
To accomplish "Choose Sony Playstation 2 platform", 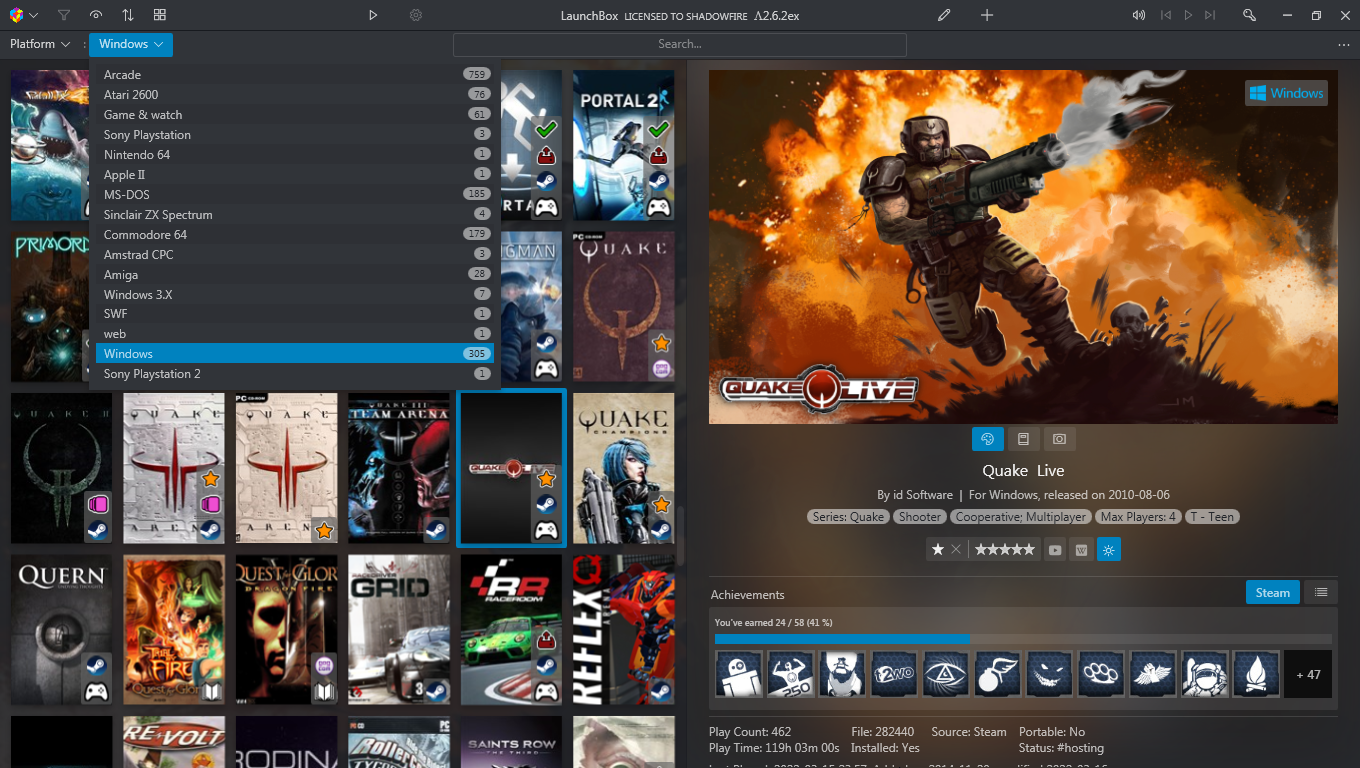I will [295, 374].
